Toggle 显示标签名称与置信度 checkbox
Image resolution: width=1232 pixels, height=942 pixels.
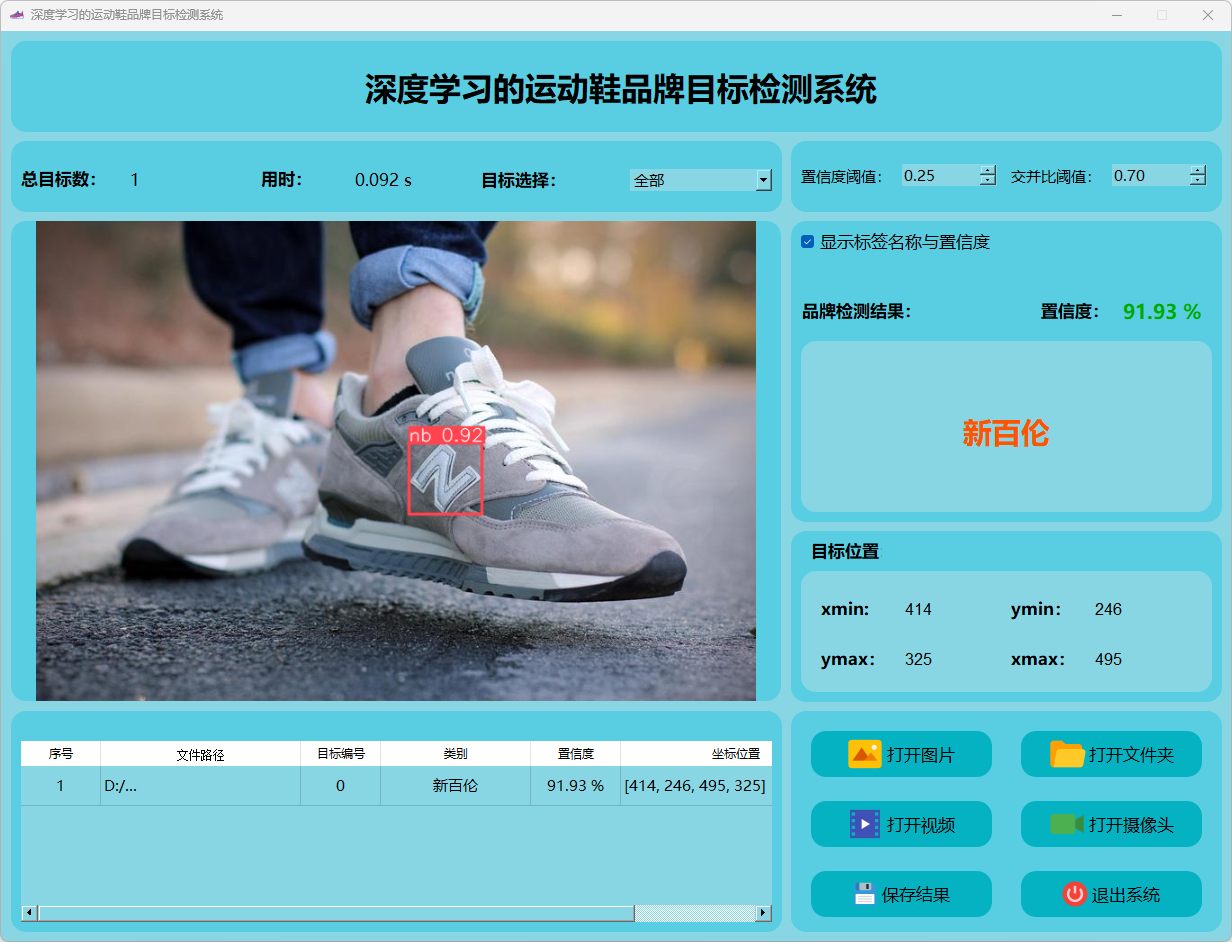click(808, 242)
